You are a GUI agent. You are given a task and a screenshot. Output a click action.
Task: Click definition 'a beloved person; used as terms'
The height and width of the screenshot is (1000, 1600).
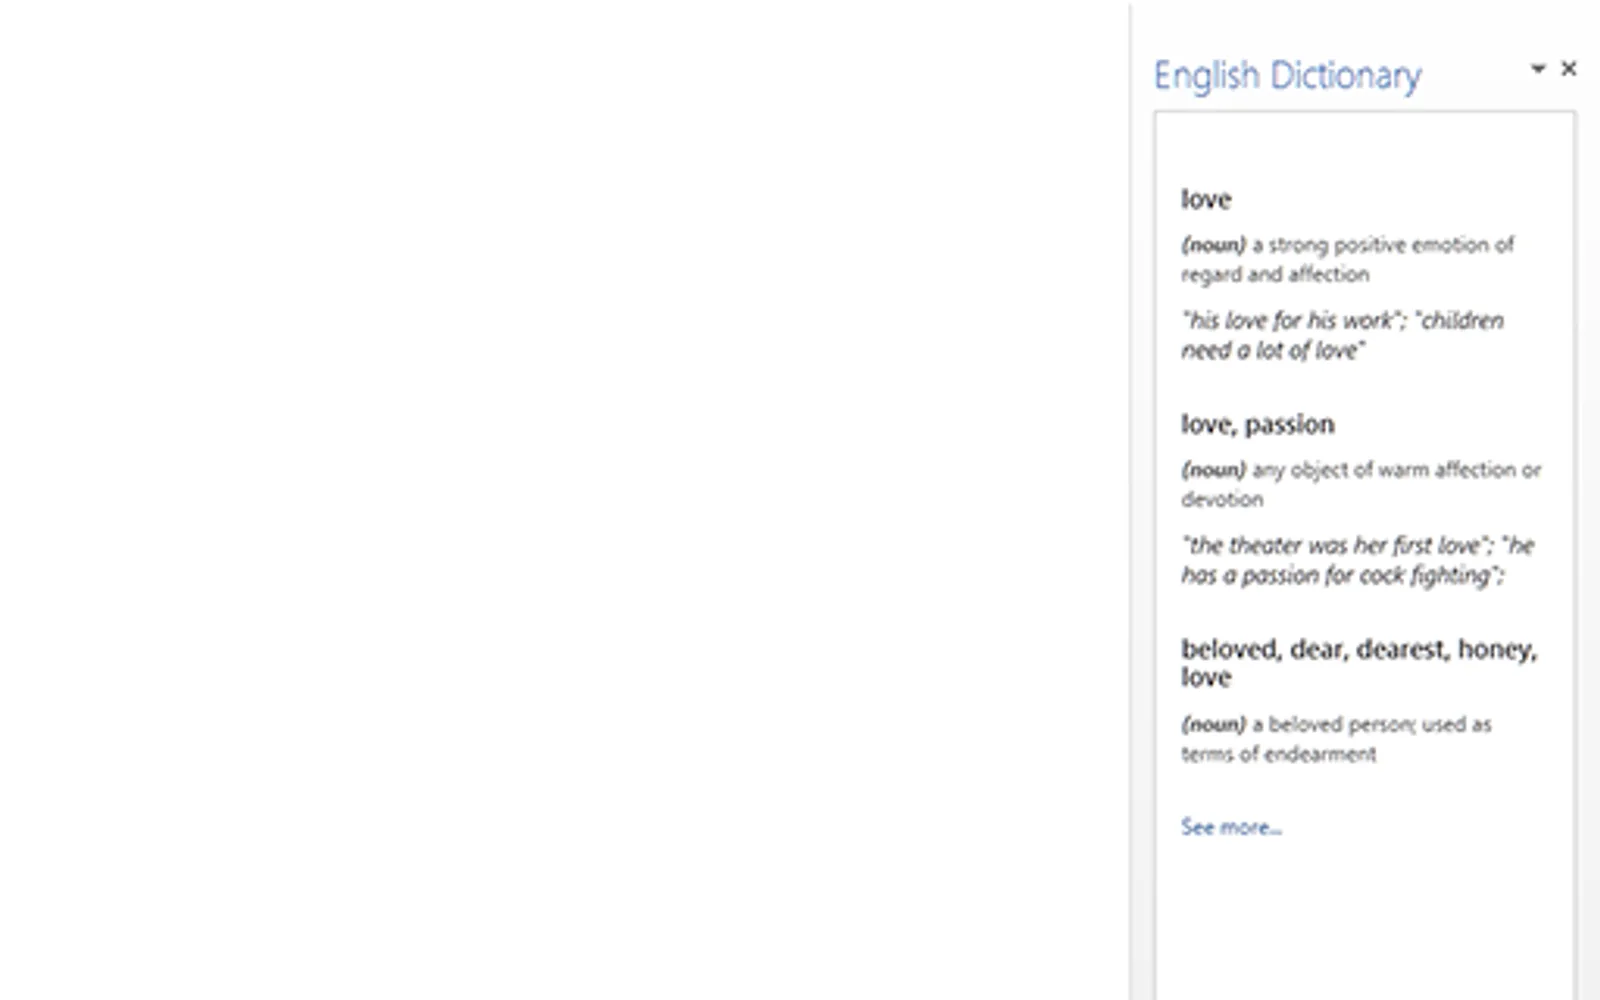click(1336, 739)
